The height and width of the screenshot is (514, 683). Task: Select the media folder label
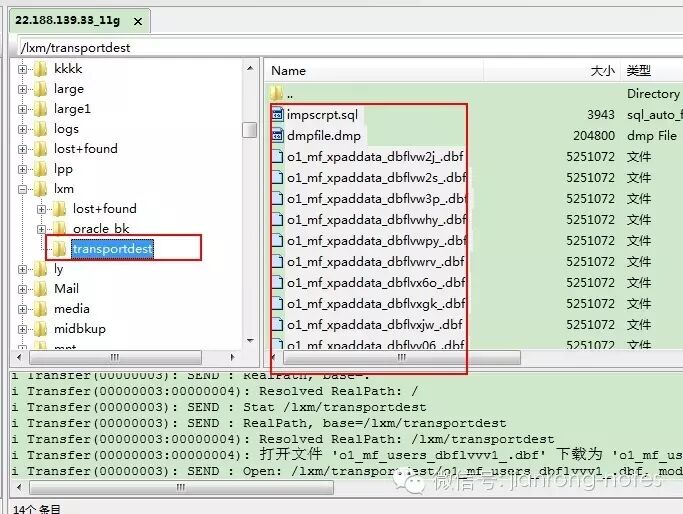72,309
